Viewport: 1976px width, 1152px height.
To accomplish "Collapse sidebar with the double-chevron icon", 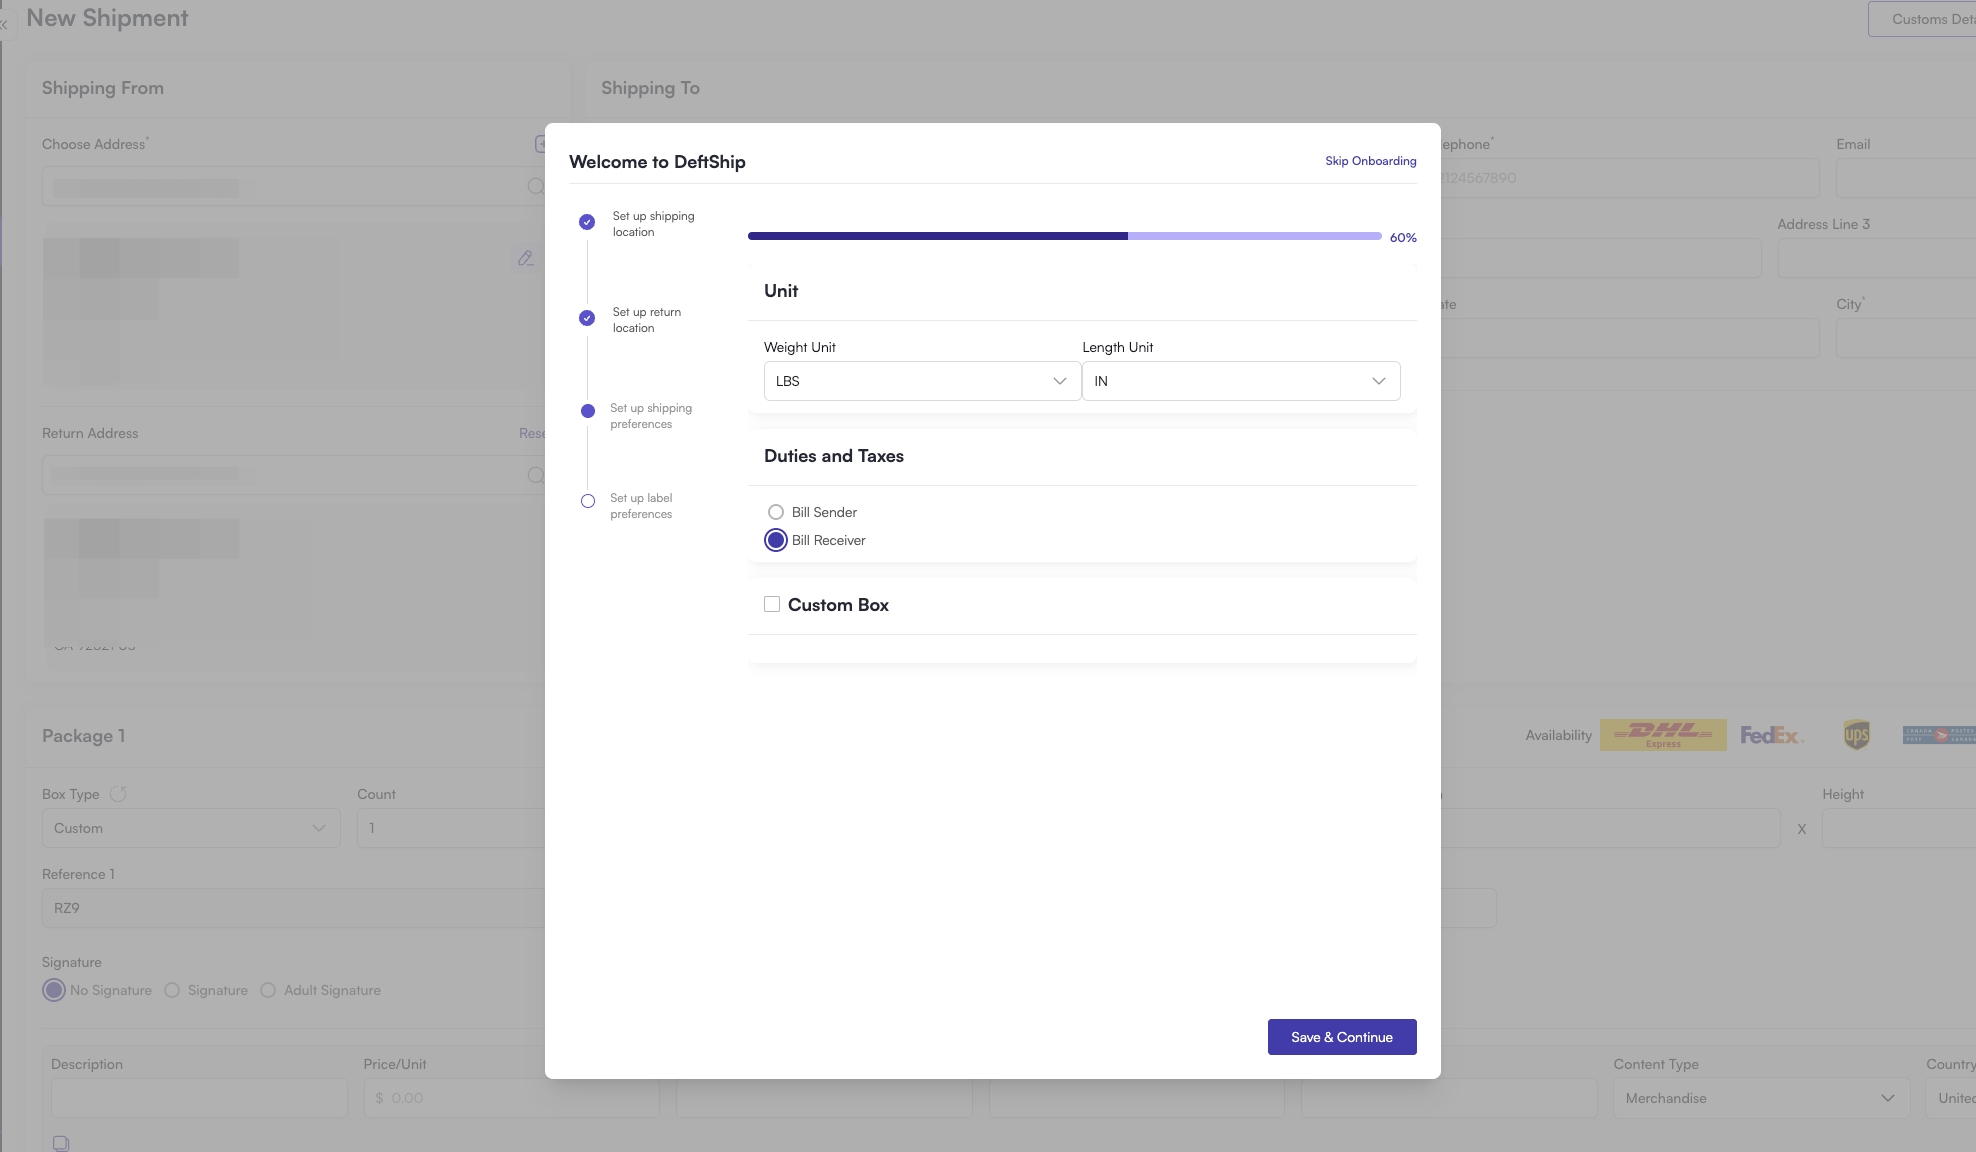I will click(x=4, y=24).
